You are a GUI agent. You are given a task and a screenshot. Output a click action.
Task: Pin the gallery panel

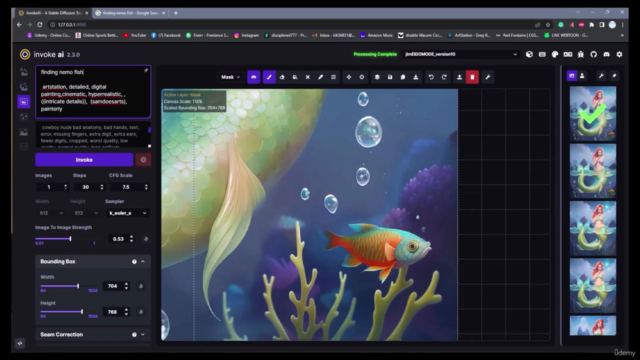coord(614,76)
